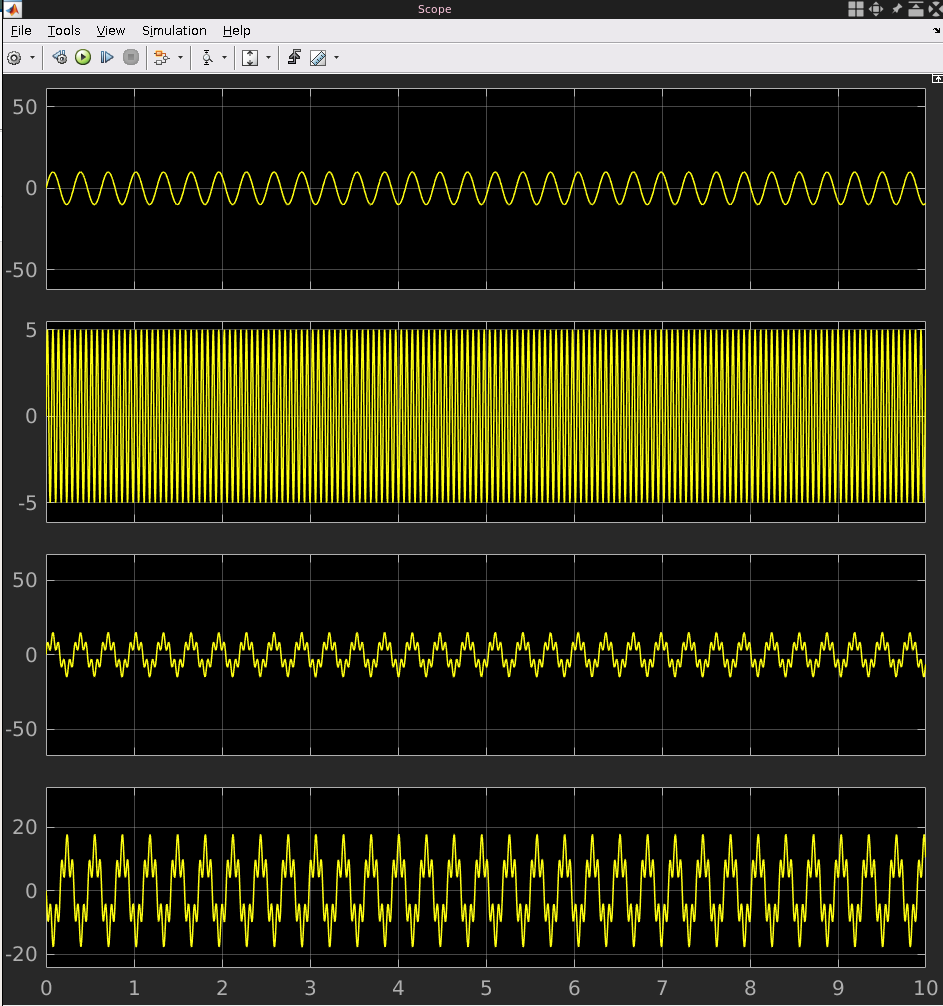Expand the axes scaling dropdown arrow
Image resolution: width=943 pixels, height=1006 pixels.
268,58
